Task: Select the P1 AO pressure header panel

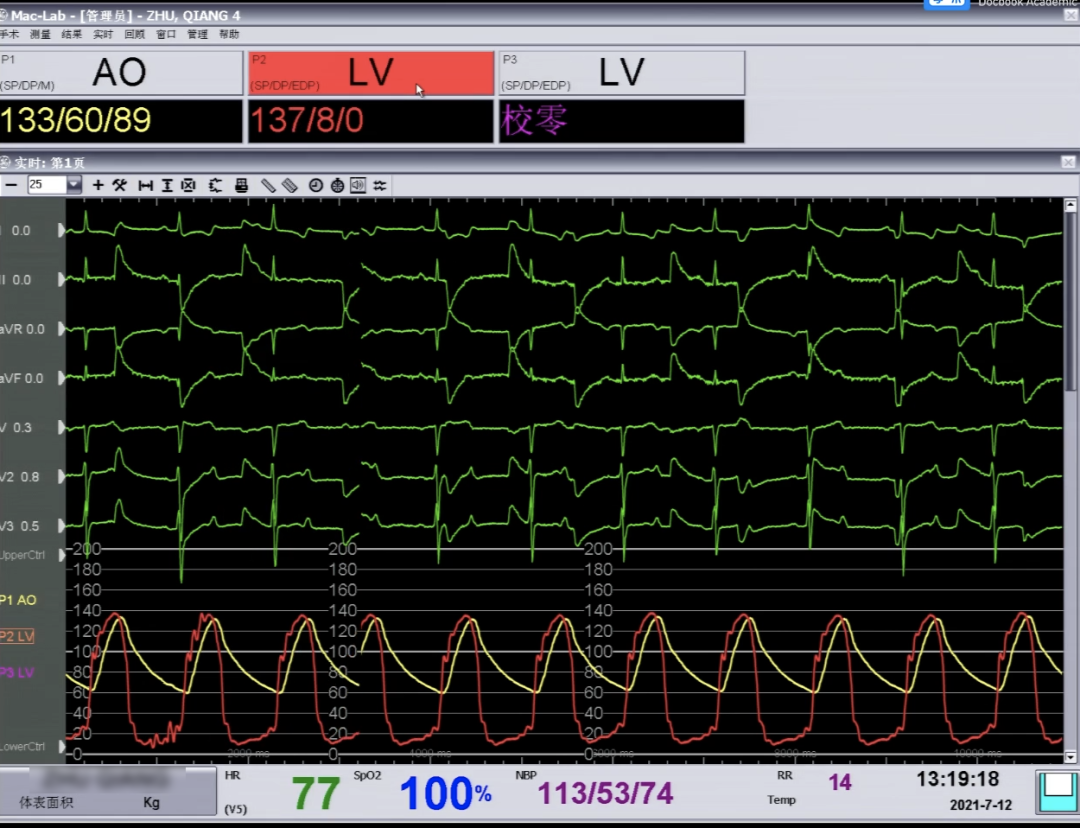Action: click(x=121, y=74)
